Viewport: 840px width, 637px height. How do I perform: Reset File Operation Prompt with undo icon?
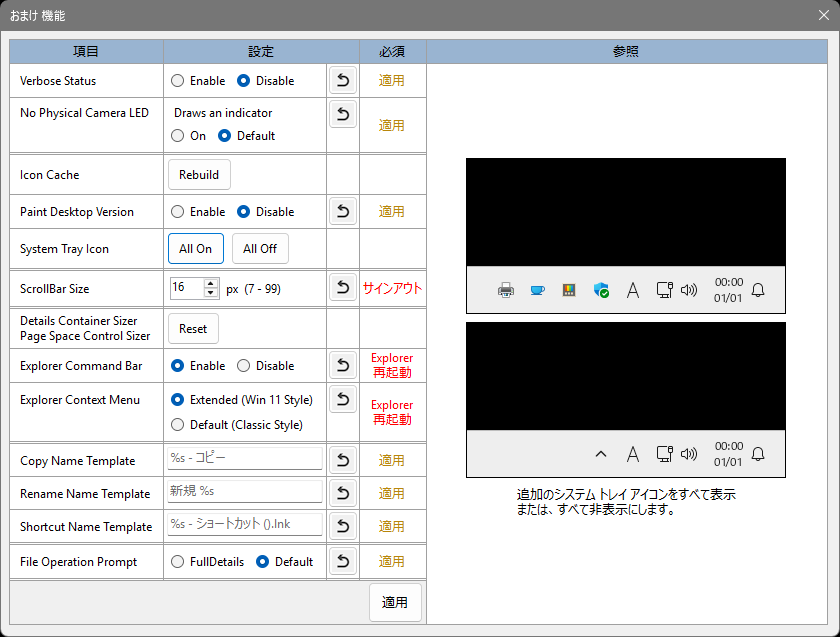[343, 561]
